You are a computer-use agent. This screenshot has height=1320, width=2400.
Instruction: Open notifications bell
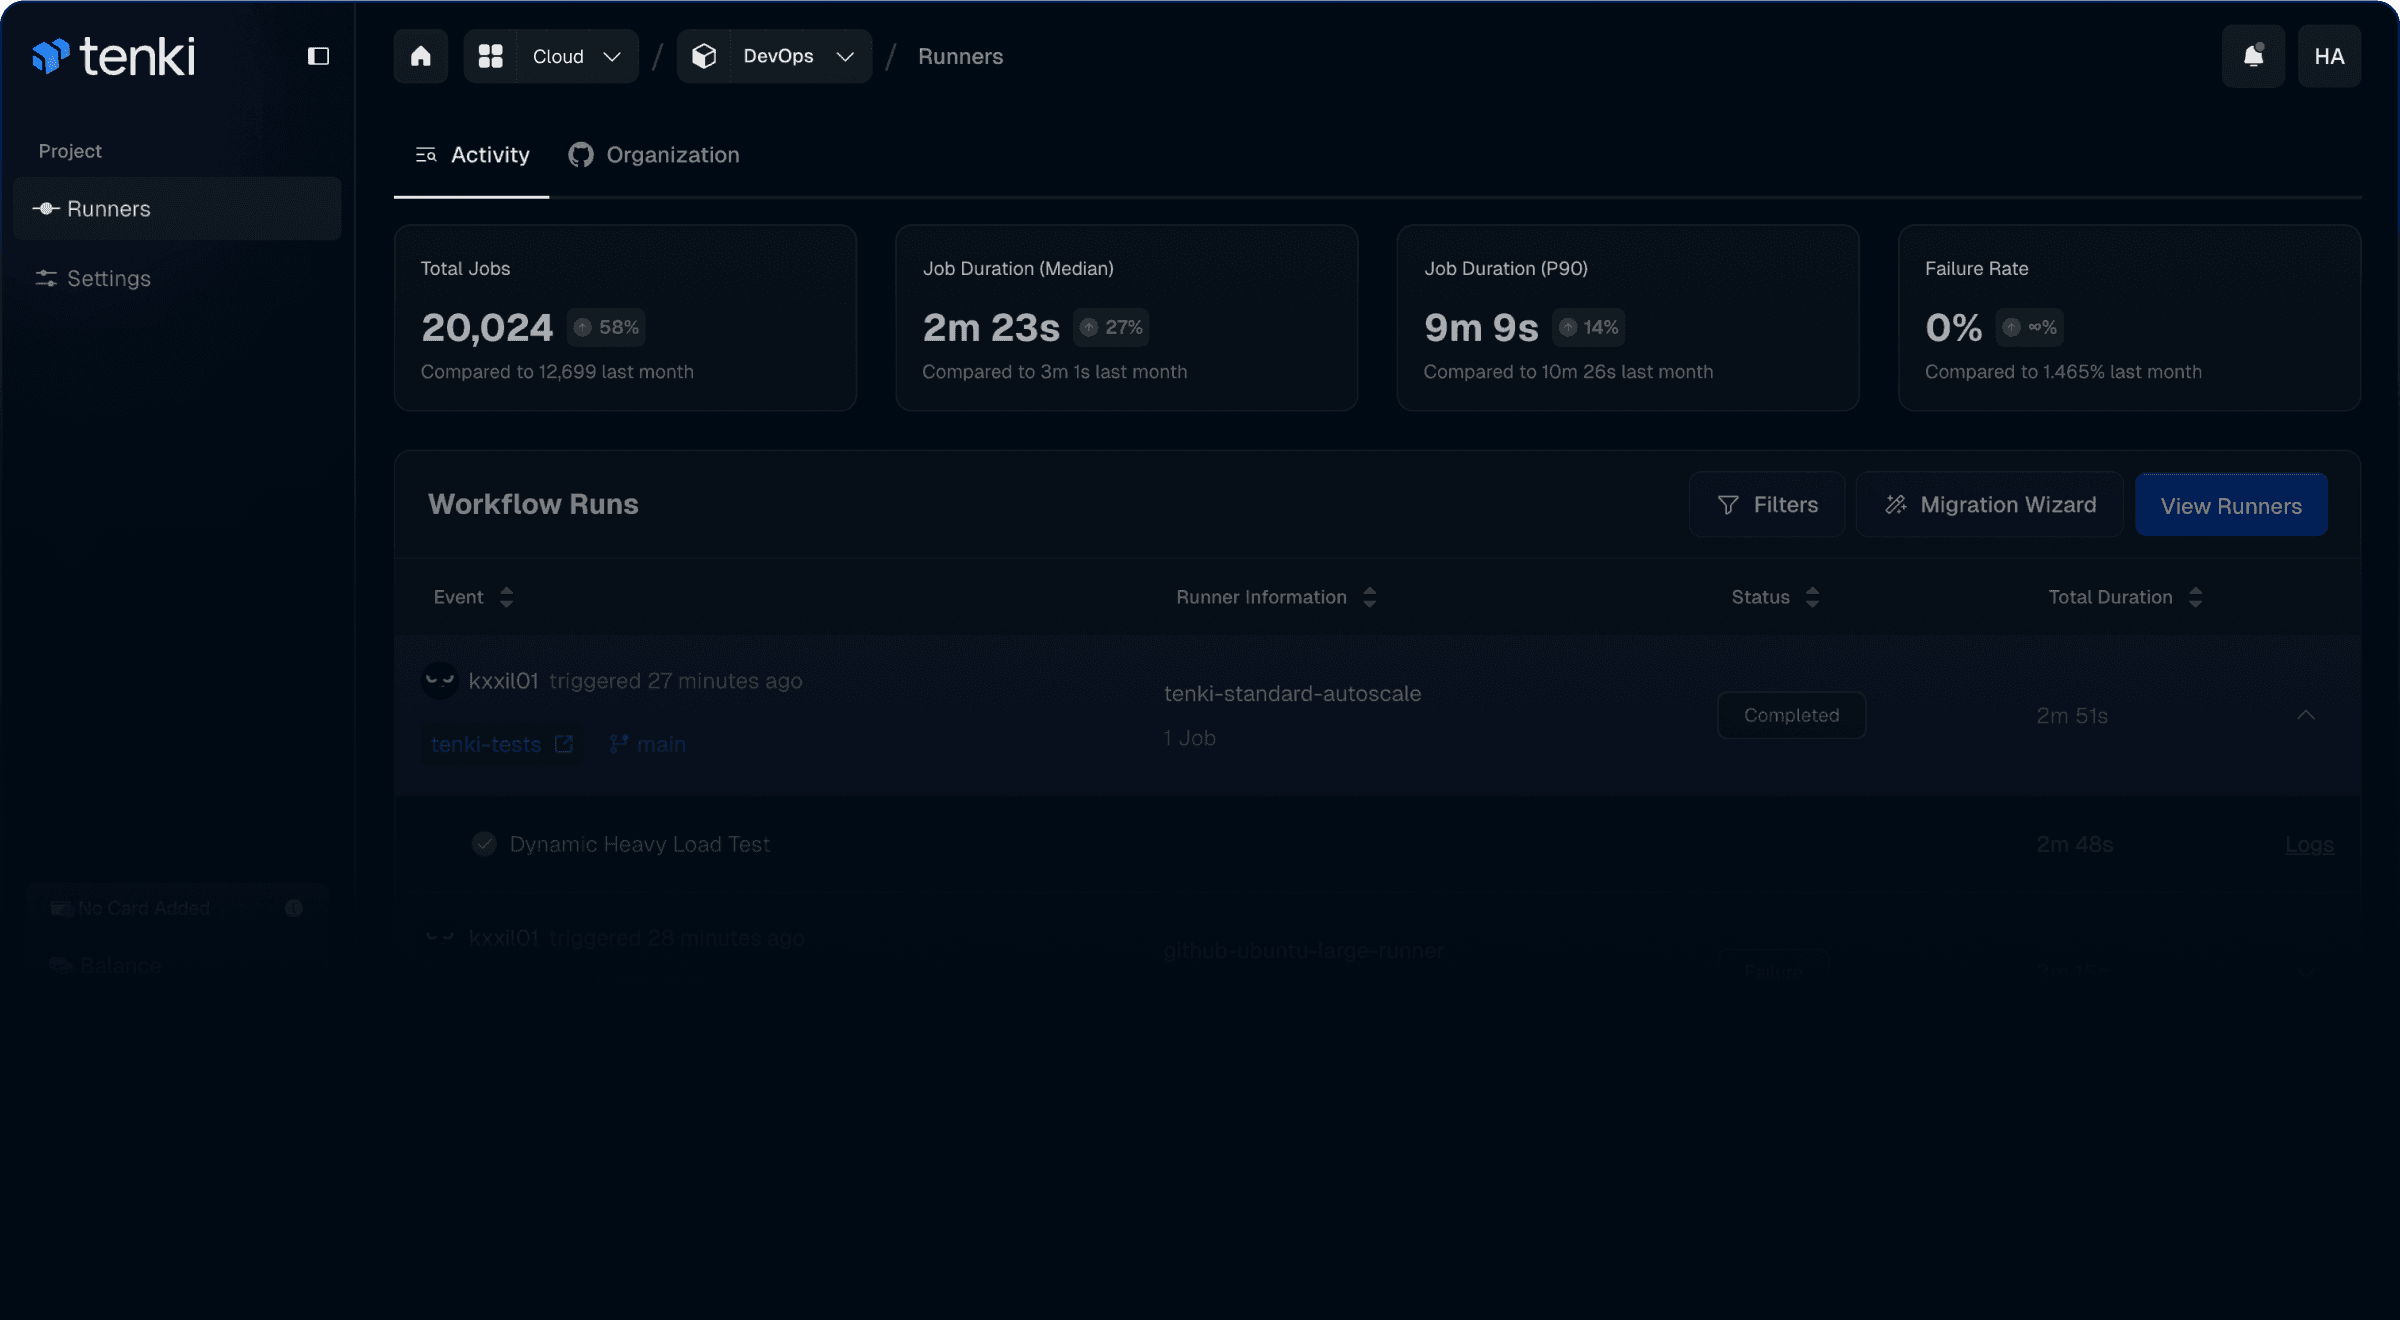[2253, 56]
